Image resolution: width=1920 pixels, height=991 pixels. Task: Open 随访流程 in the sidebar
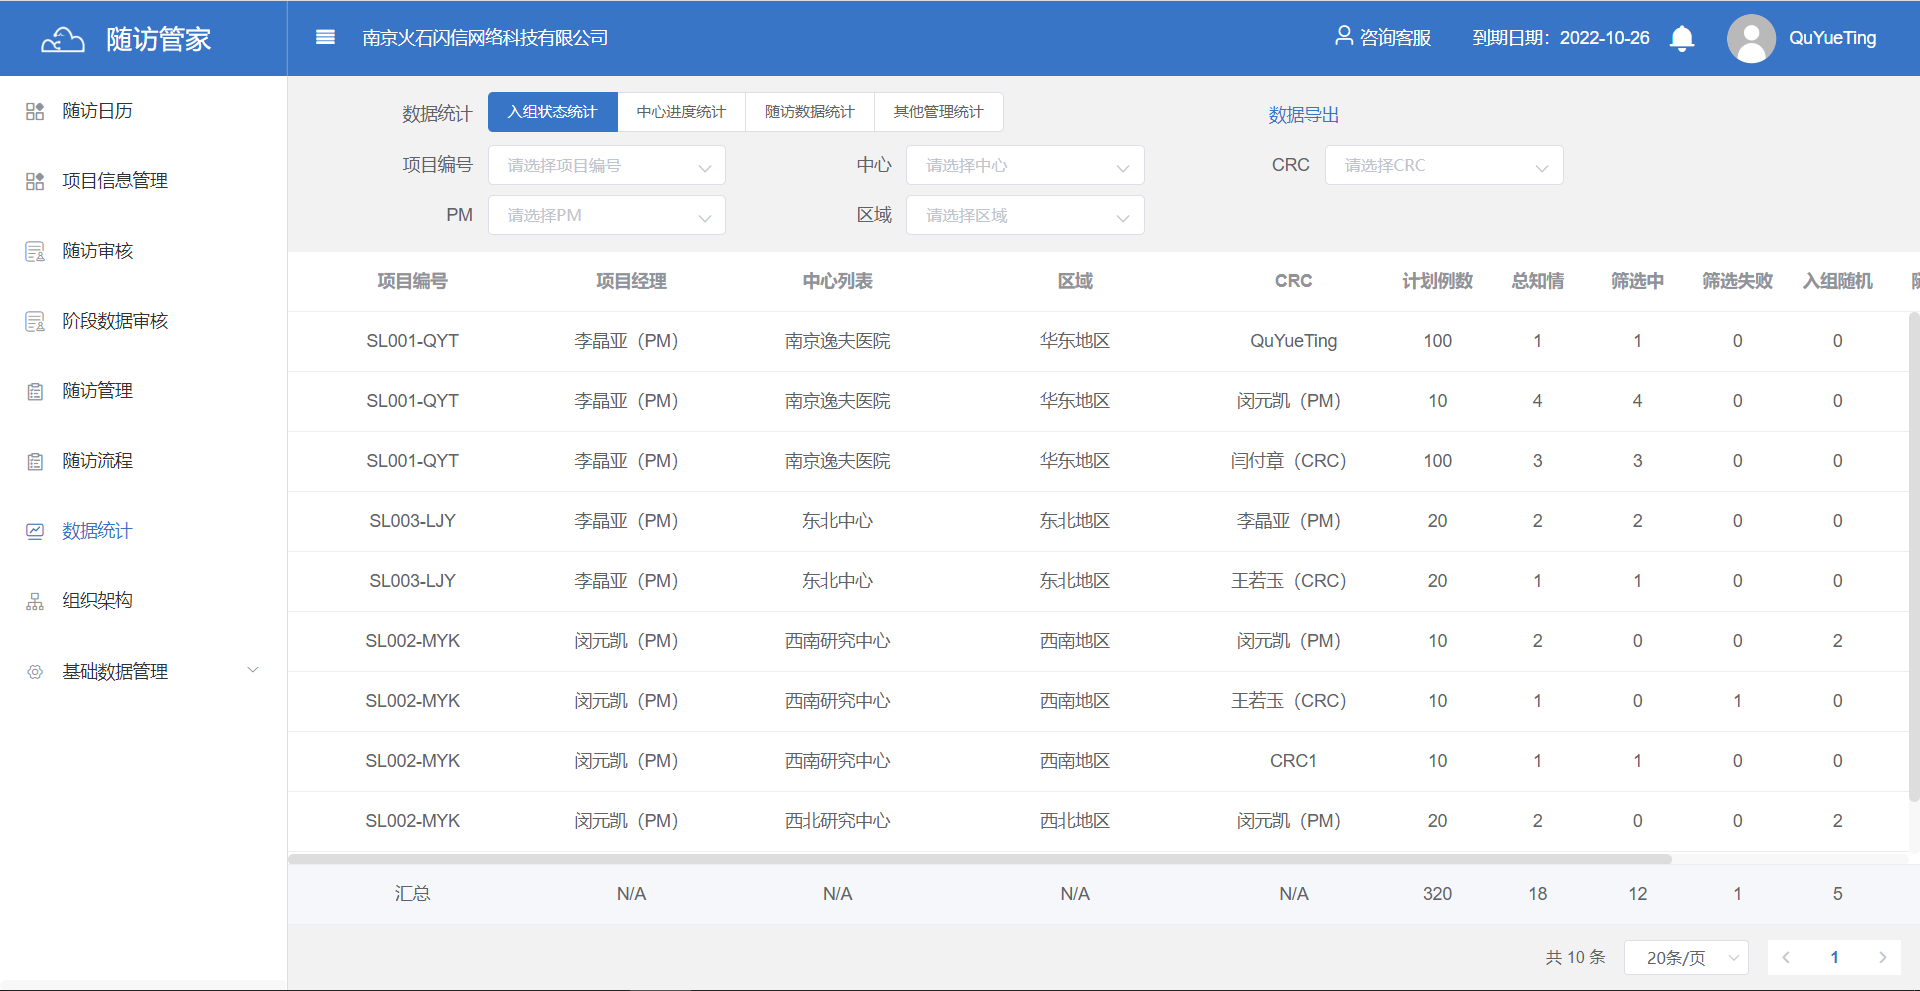pos(97,461)
